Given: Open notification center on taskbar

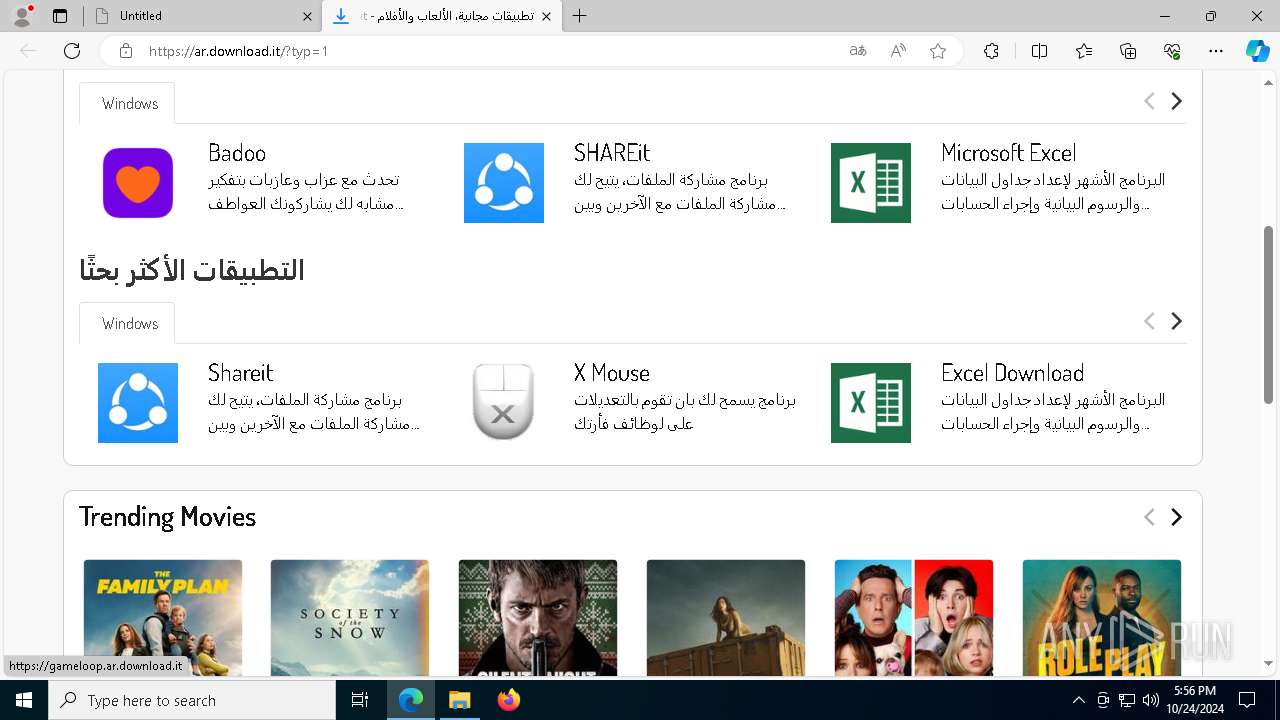Looking at the screenshot, I should point(1247,700).
